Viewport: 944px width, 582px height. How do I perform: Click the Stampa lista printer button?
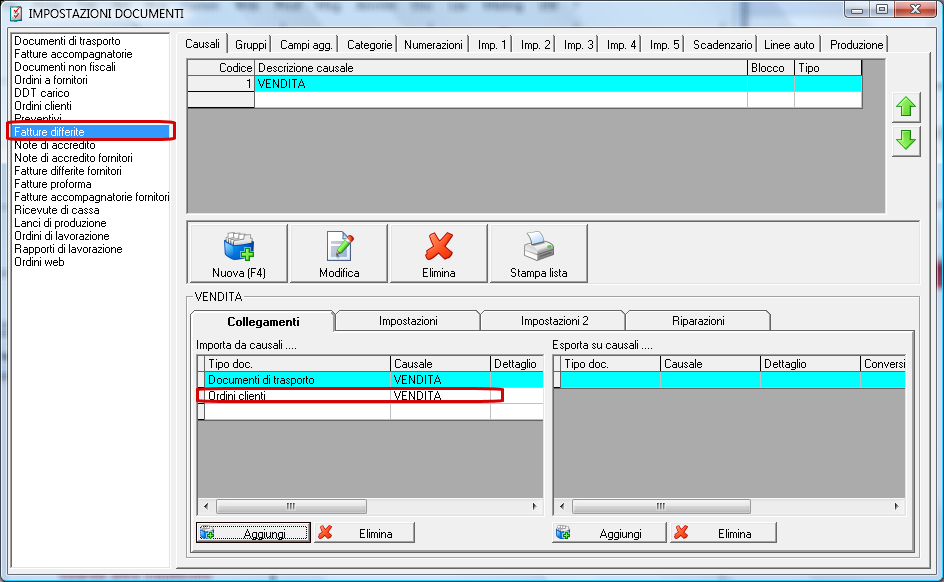pyautogui.click(x=539, y=253)
